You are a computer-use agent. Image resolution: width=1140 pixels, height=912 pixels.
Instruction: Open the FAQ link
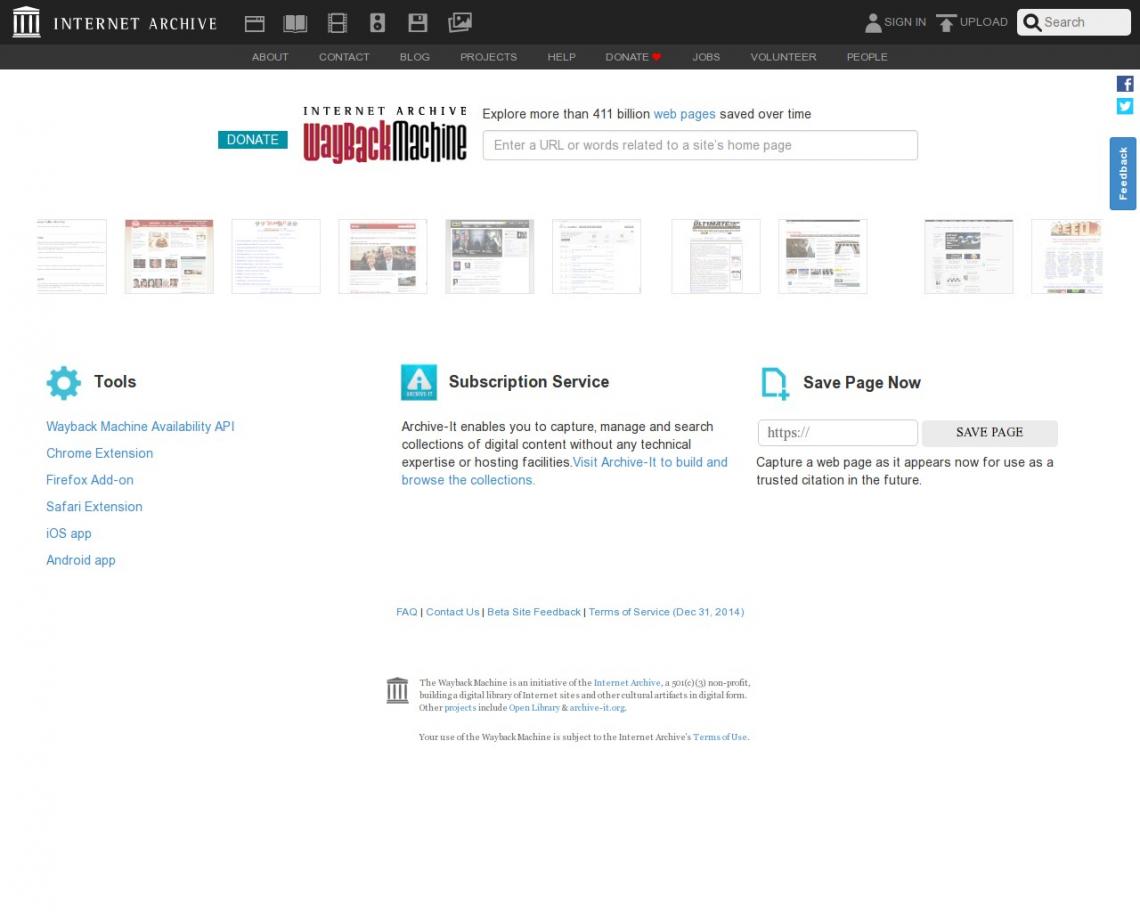(406, 612)
